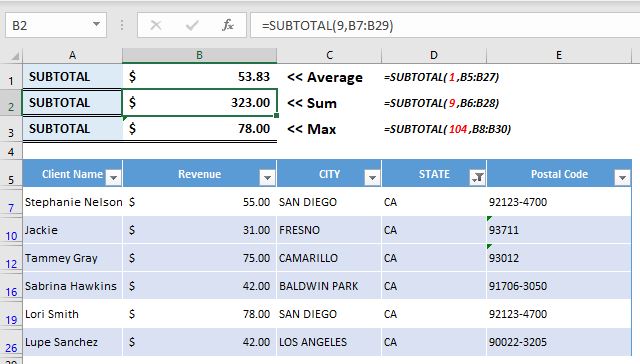
Task: Select the Lupe Sanchez cell
Action: click(73, 342)
